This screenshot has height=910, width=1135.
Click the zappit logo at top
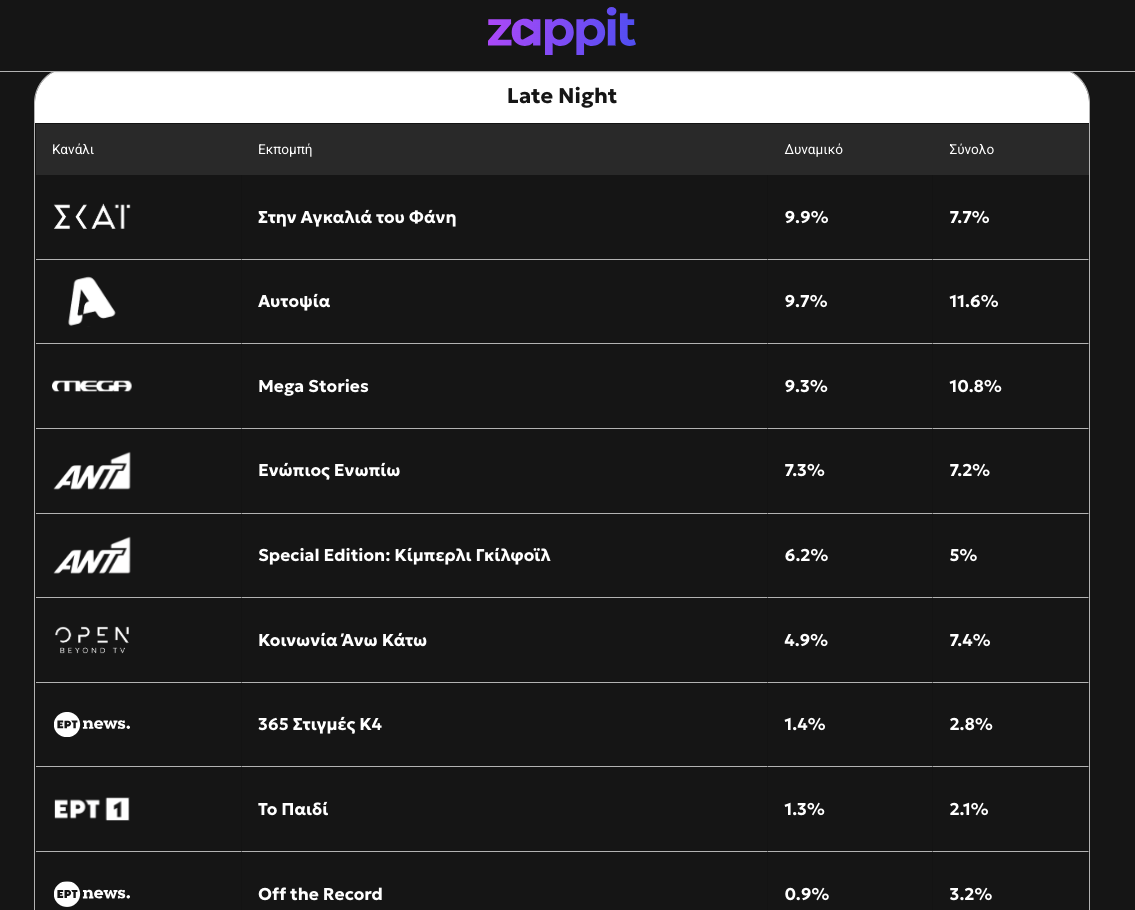[561, 33]
